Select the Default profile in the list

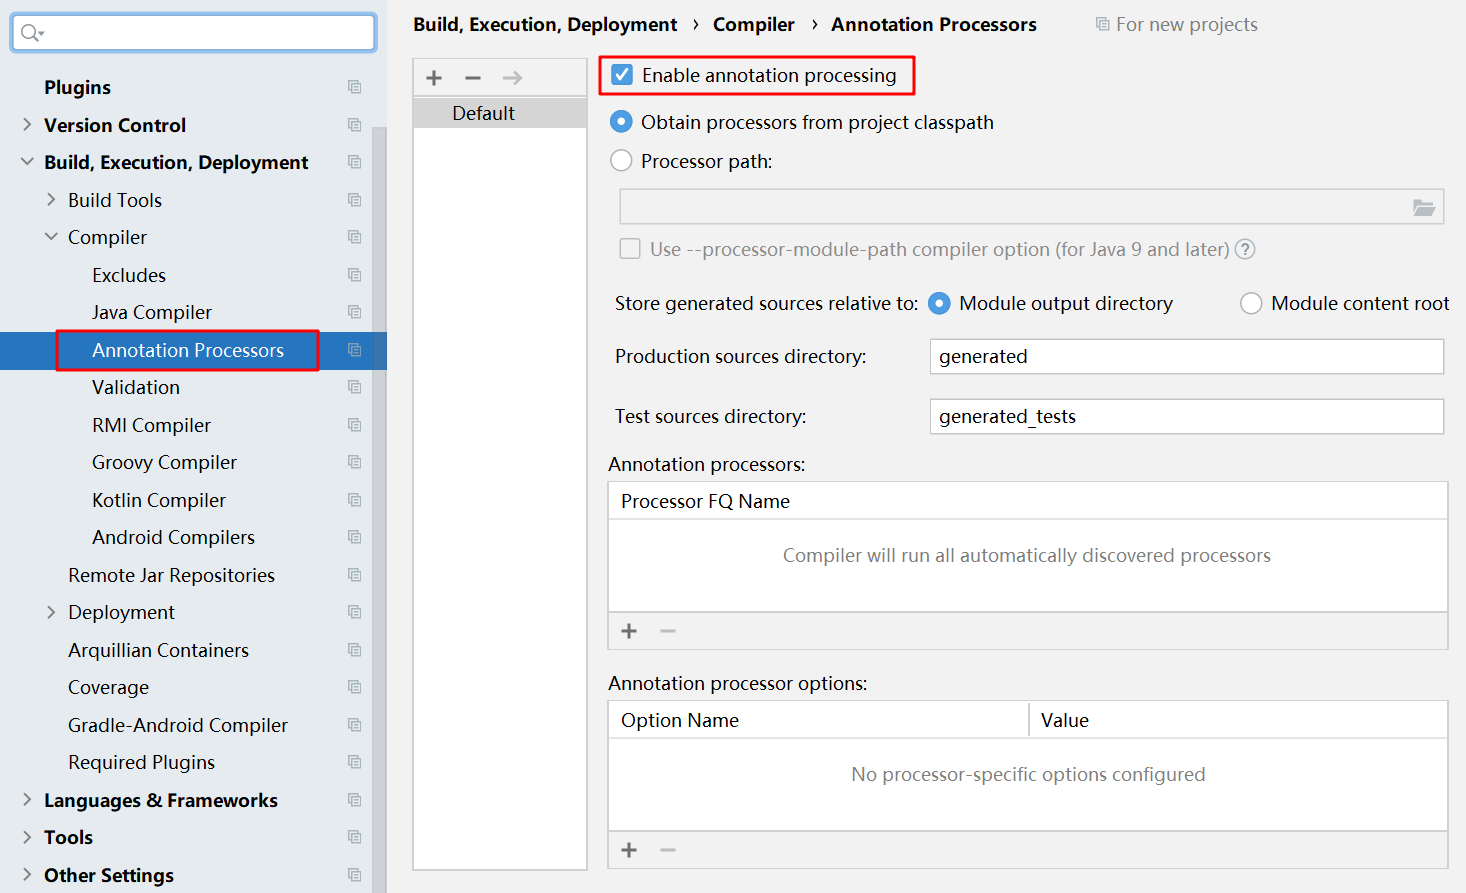tap(484, 113)
